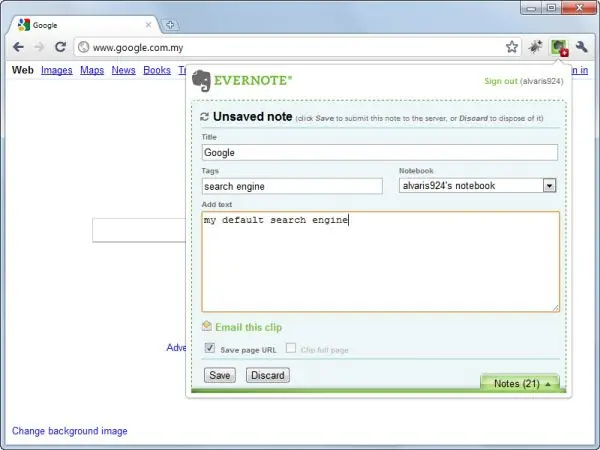Image resolution: width=600 pixels, height=450 pixels.
Task: Click into the Title field
Action: click(380, 152)
